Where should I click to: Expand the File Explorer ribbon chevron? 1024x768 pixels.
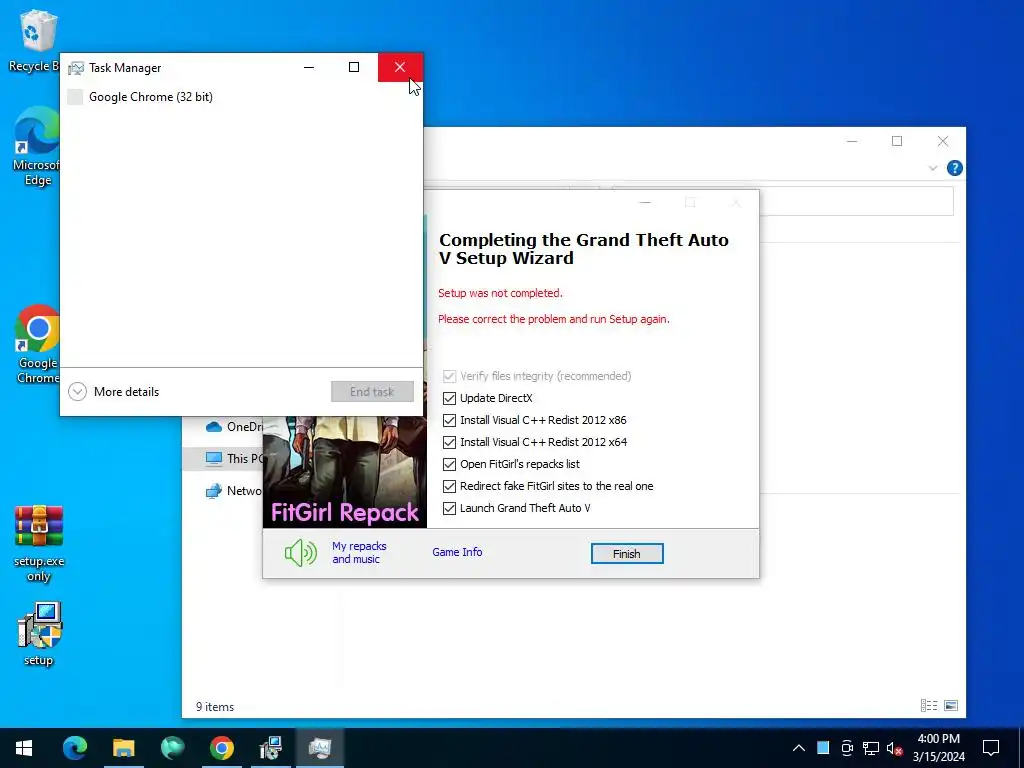[933, 168]
